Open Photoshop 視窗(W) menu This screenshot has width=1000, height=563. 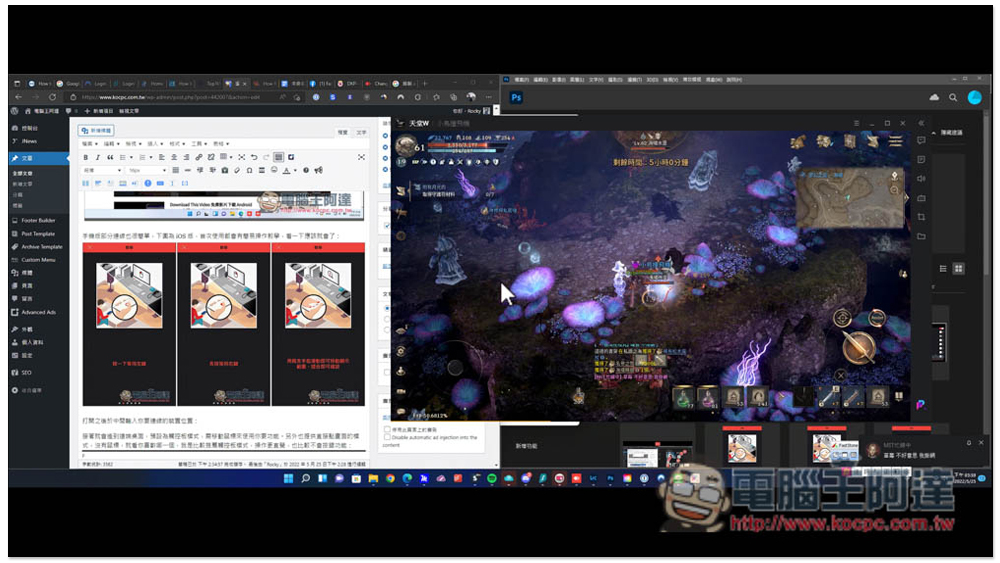712,80
